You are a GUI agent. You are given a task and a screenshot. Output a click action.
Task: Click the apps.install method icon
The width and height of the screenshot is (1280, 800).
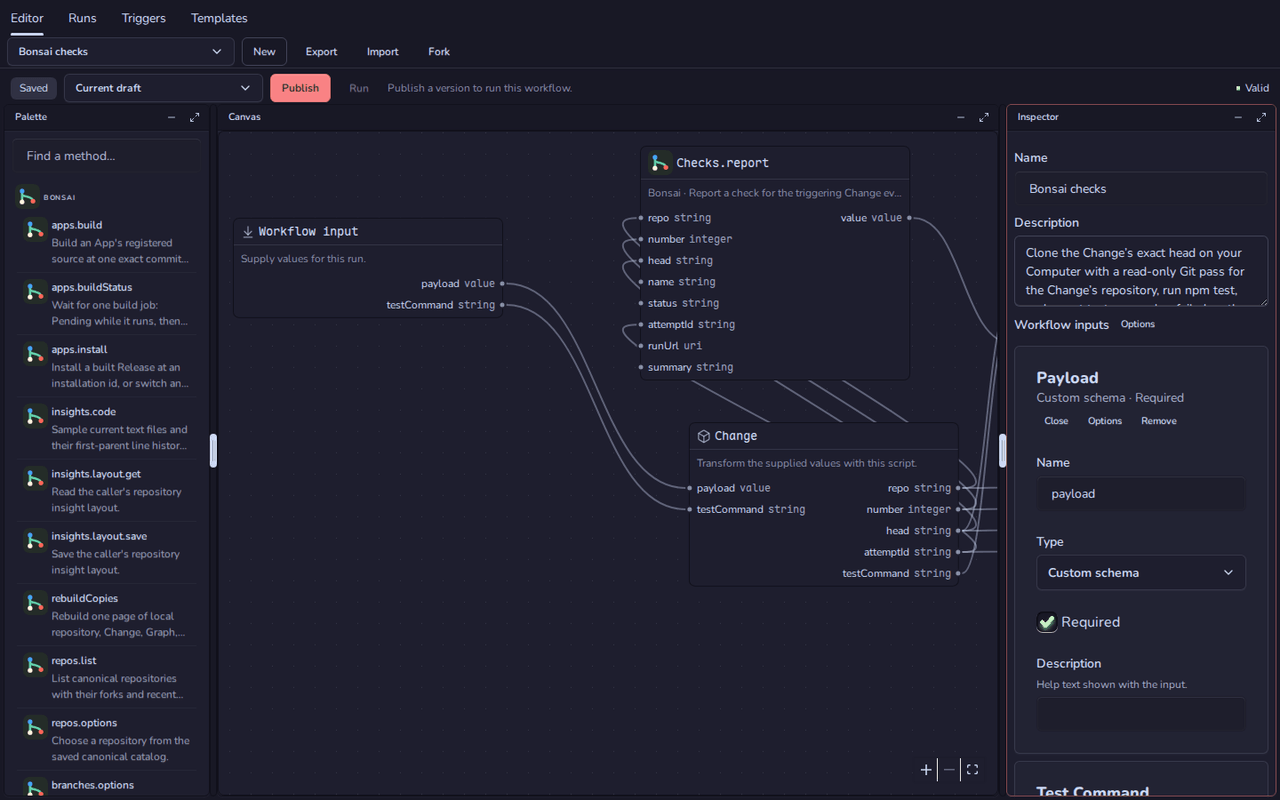click(x=34, y=354)
